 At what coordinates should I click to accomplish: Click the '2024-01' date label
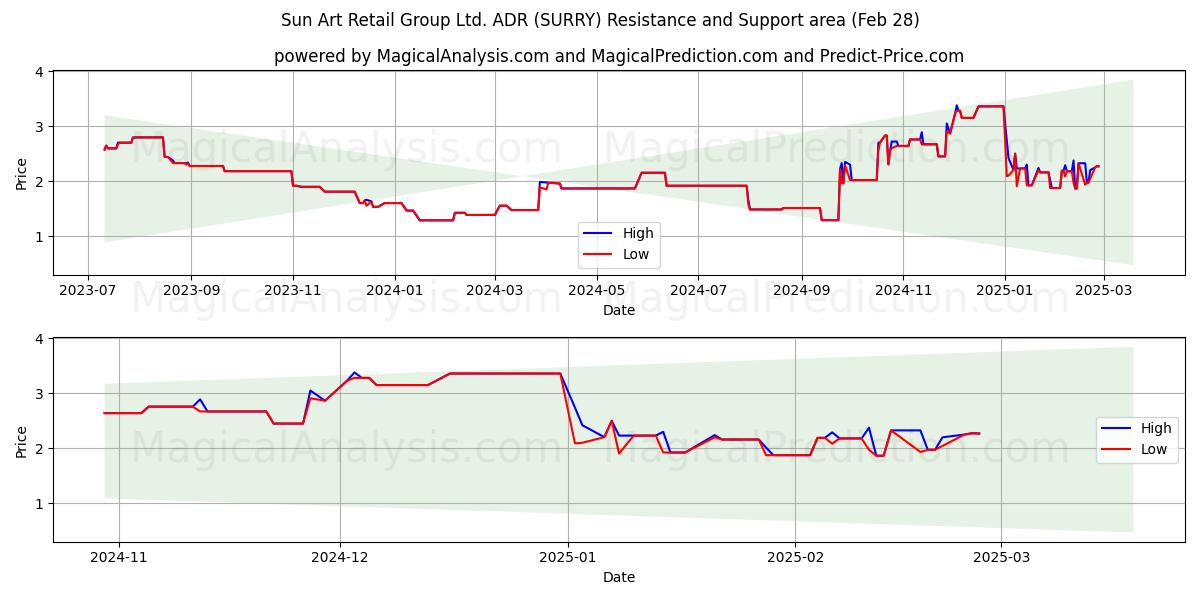click(395, 291)
